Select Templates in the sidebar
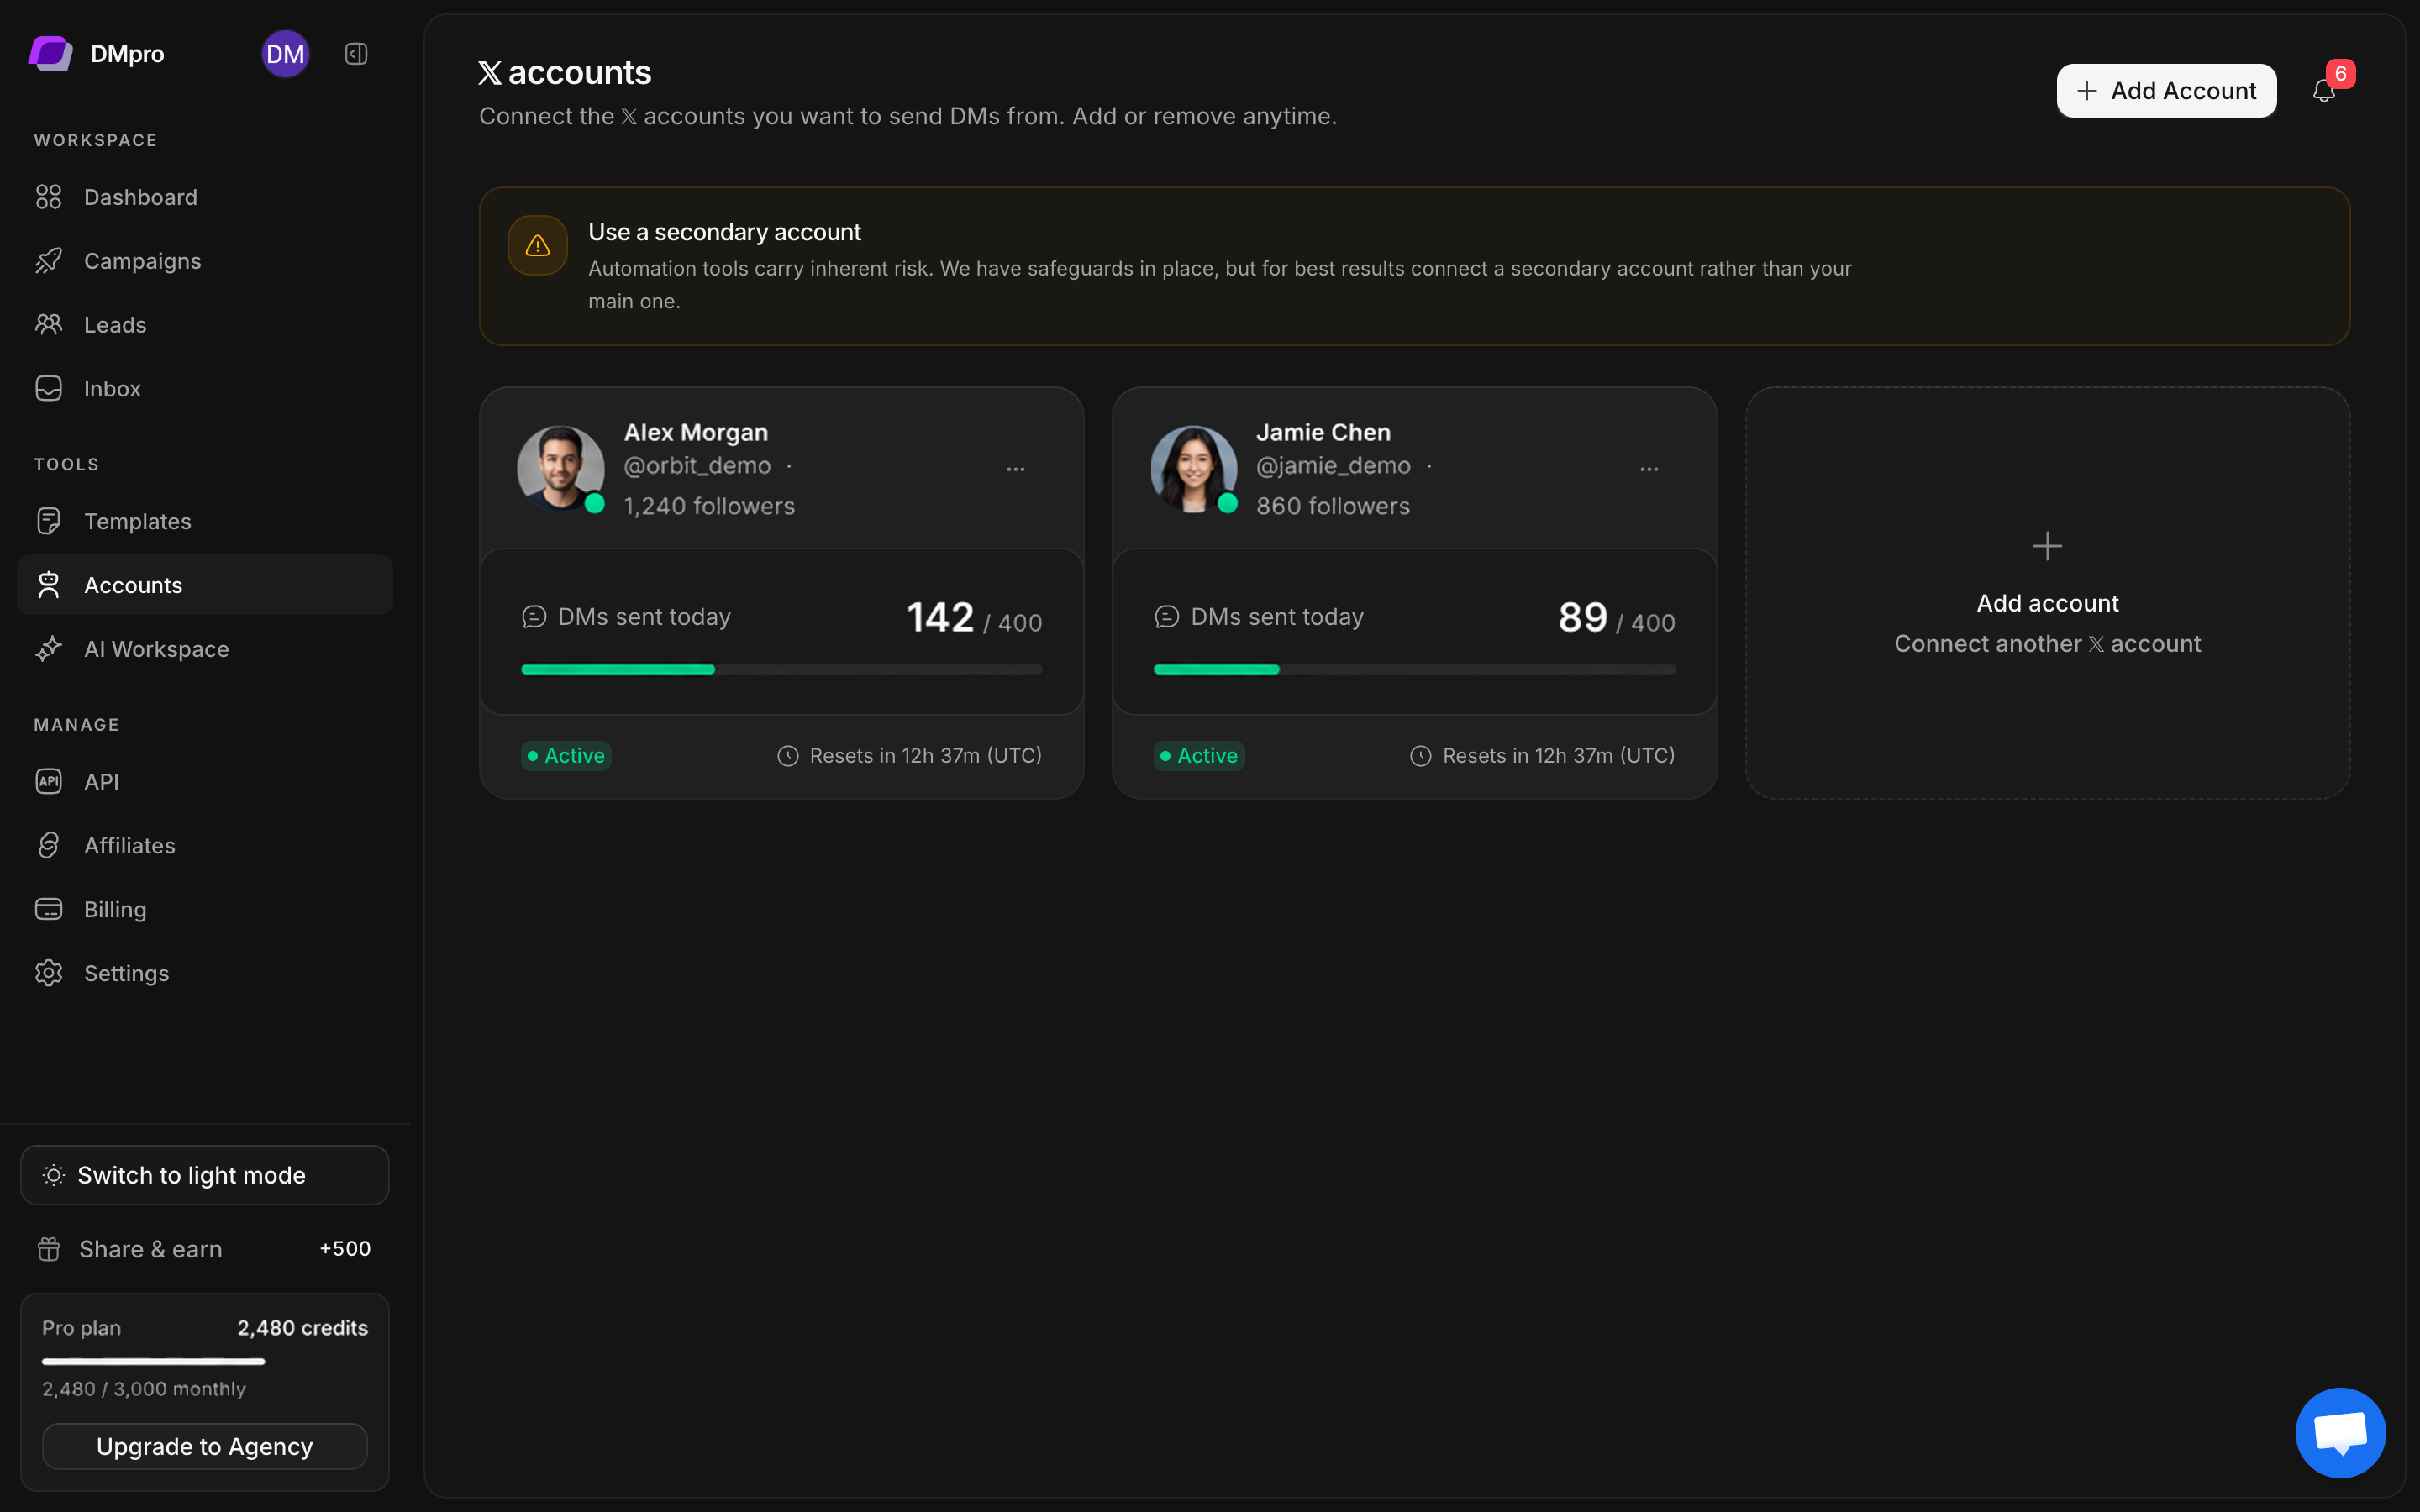 tap(205, 521)
